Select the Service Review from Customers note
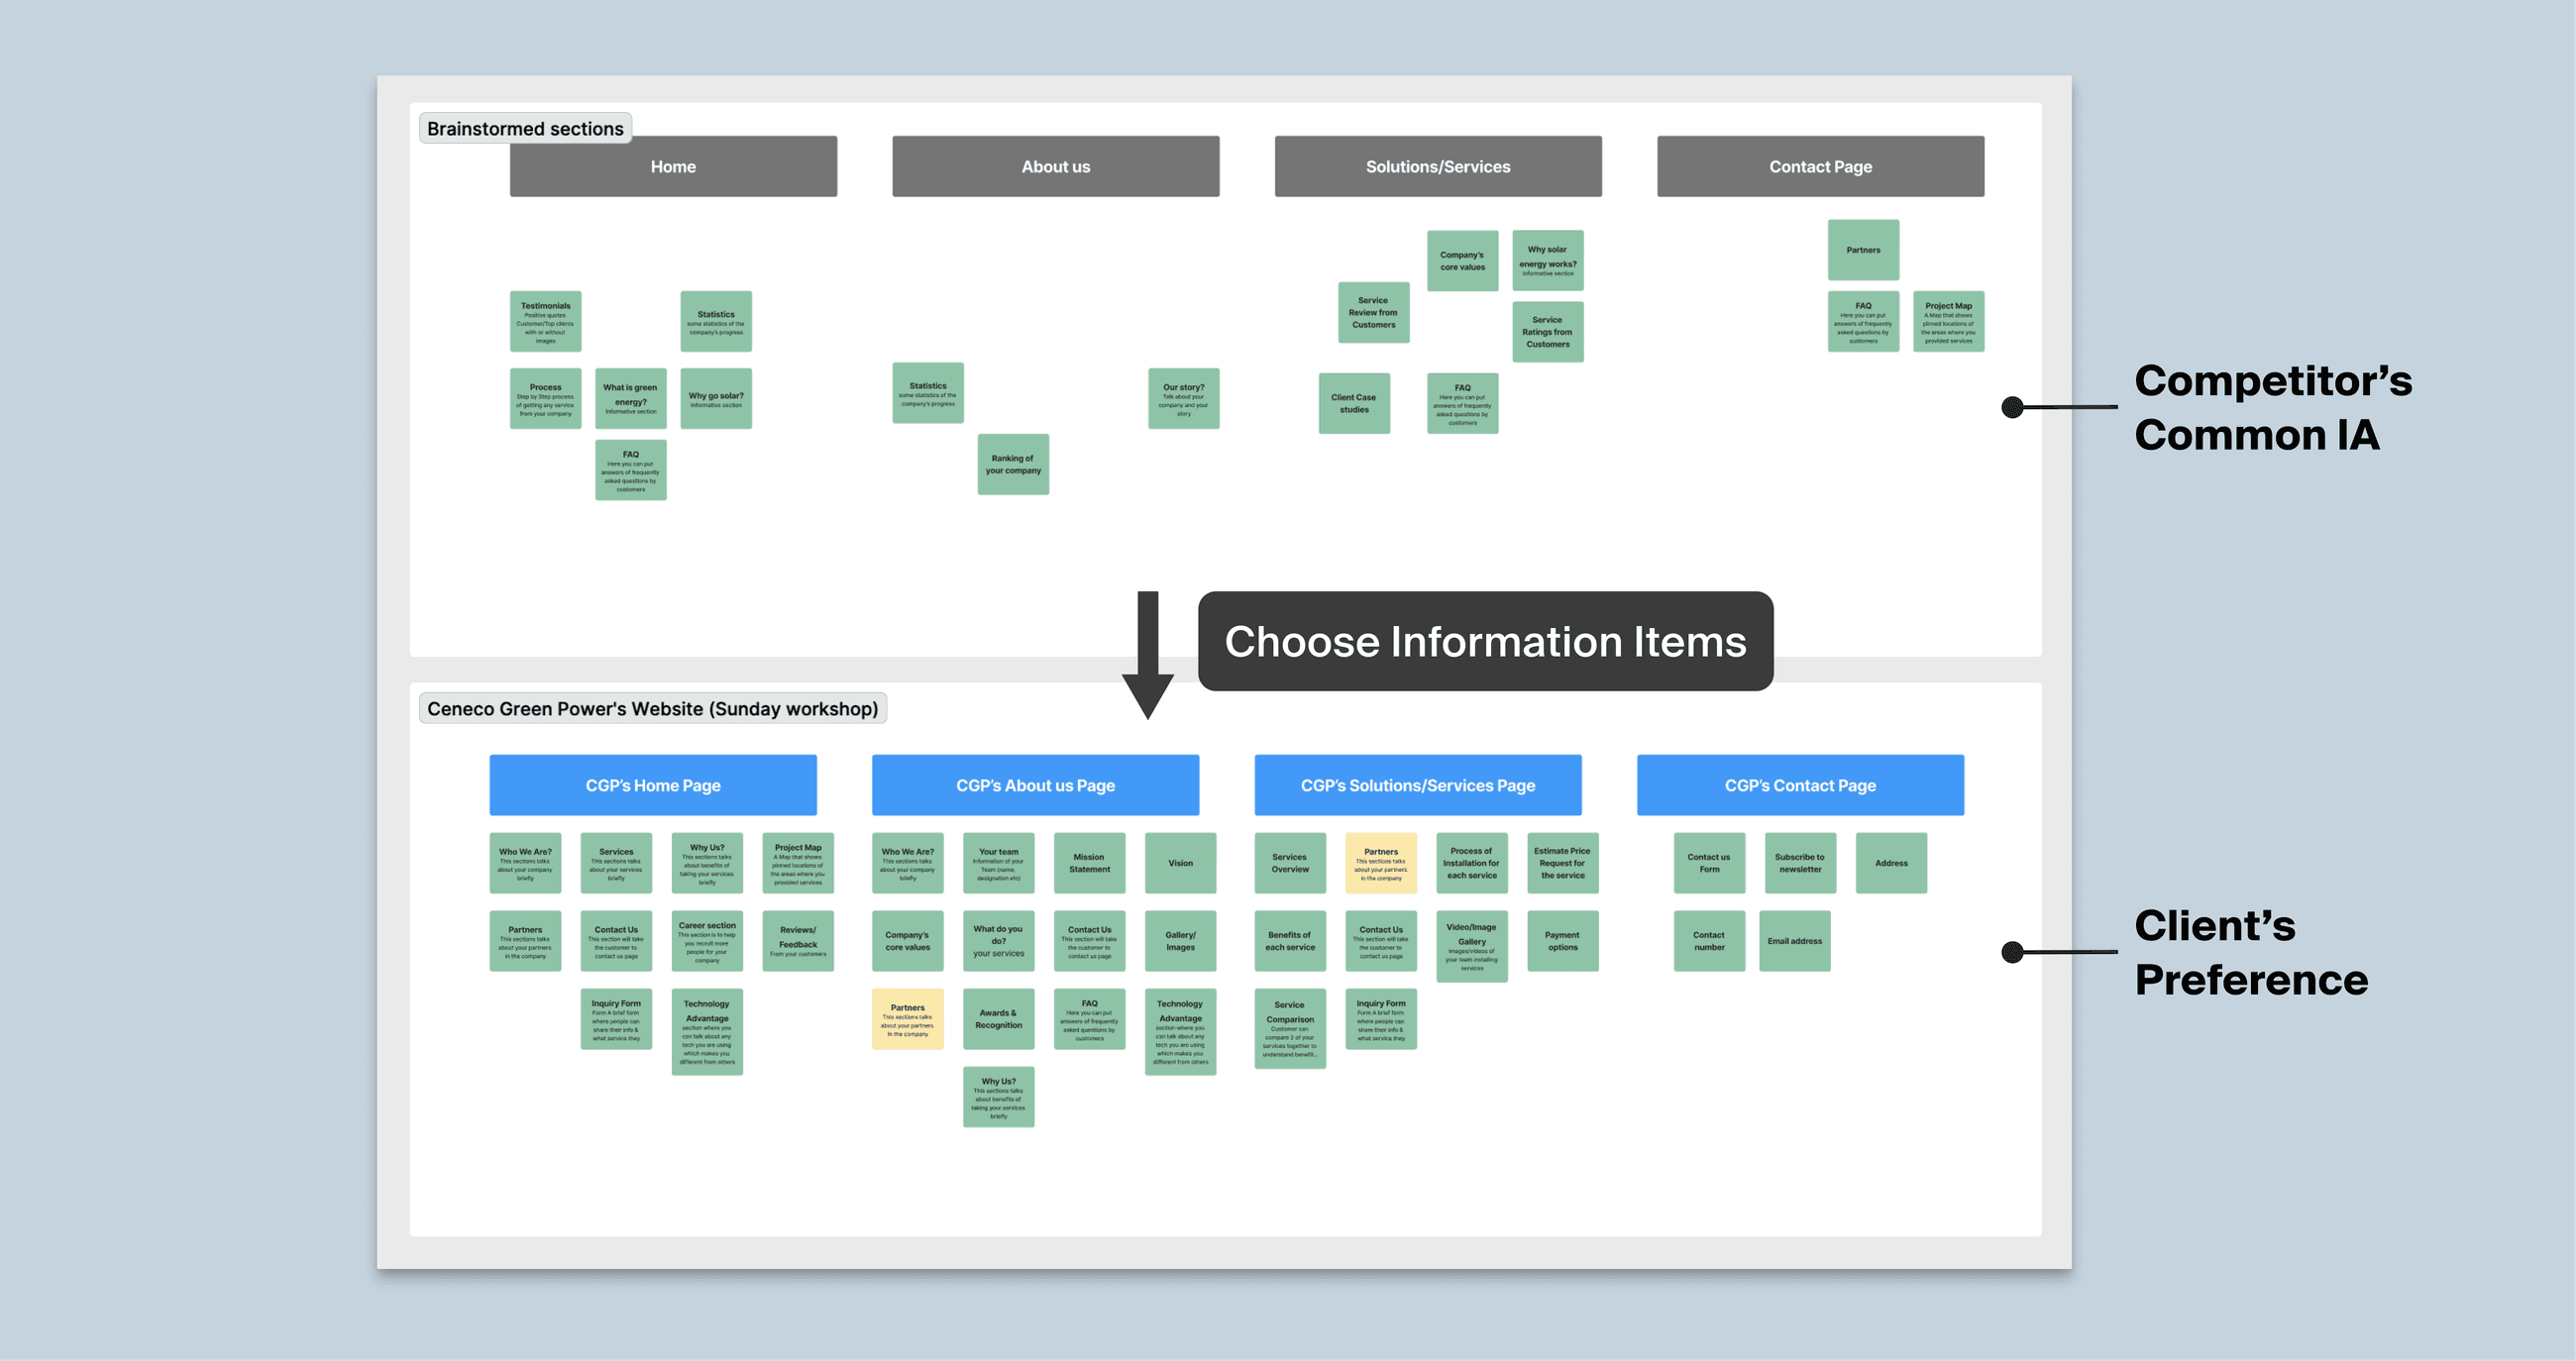This screenshot has height=1361, width=2576. pos(1373,312)
